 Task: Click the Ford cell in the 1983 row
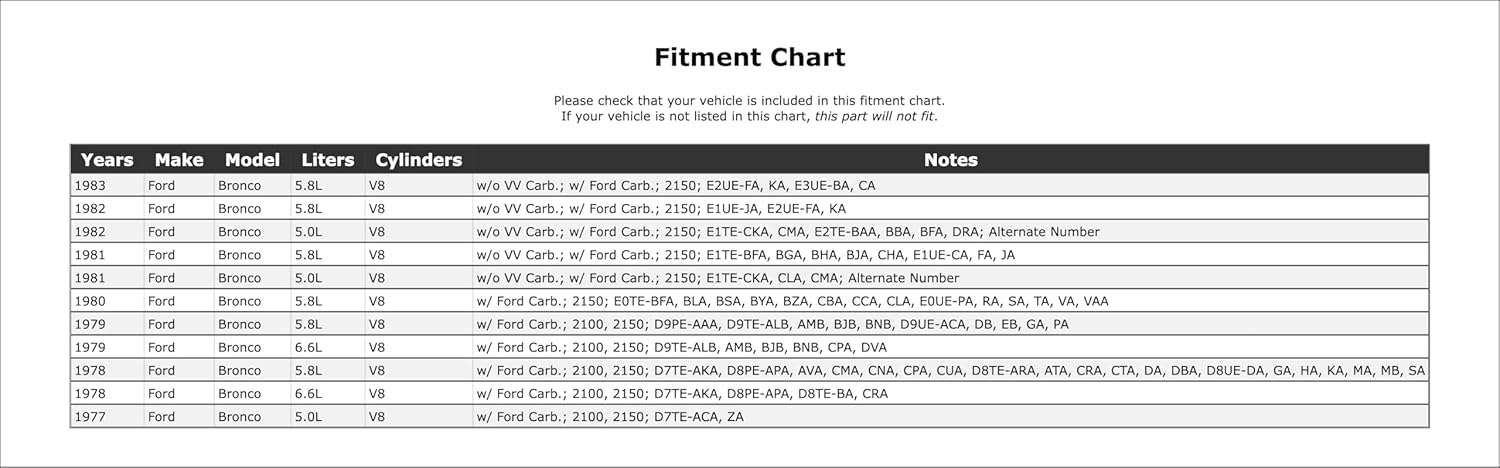point(161,186)
